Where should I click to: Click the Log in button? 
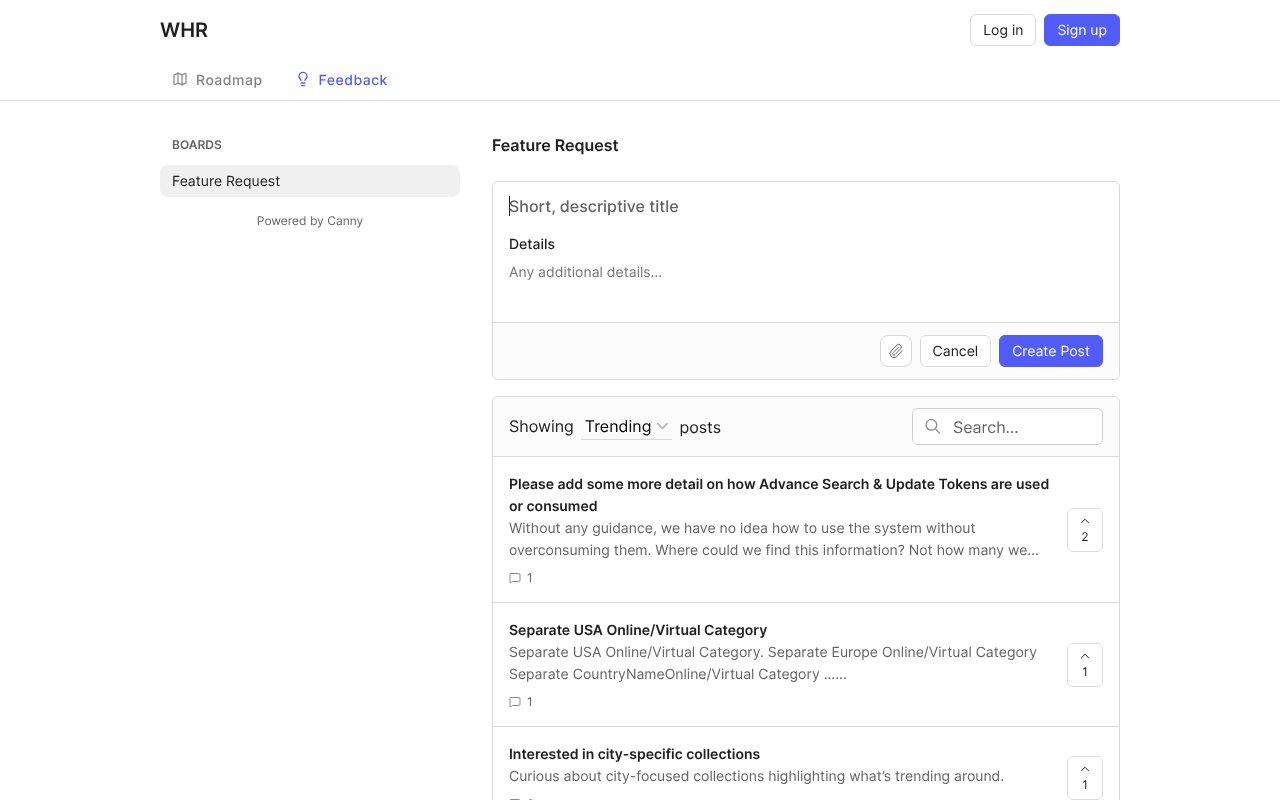(x=1002, y=30)
